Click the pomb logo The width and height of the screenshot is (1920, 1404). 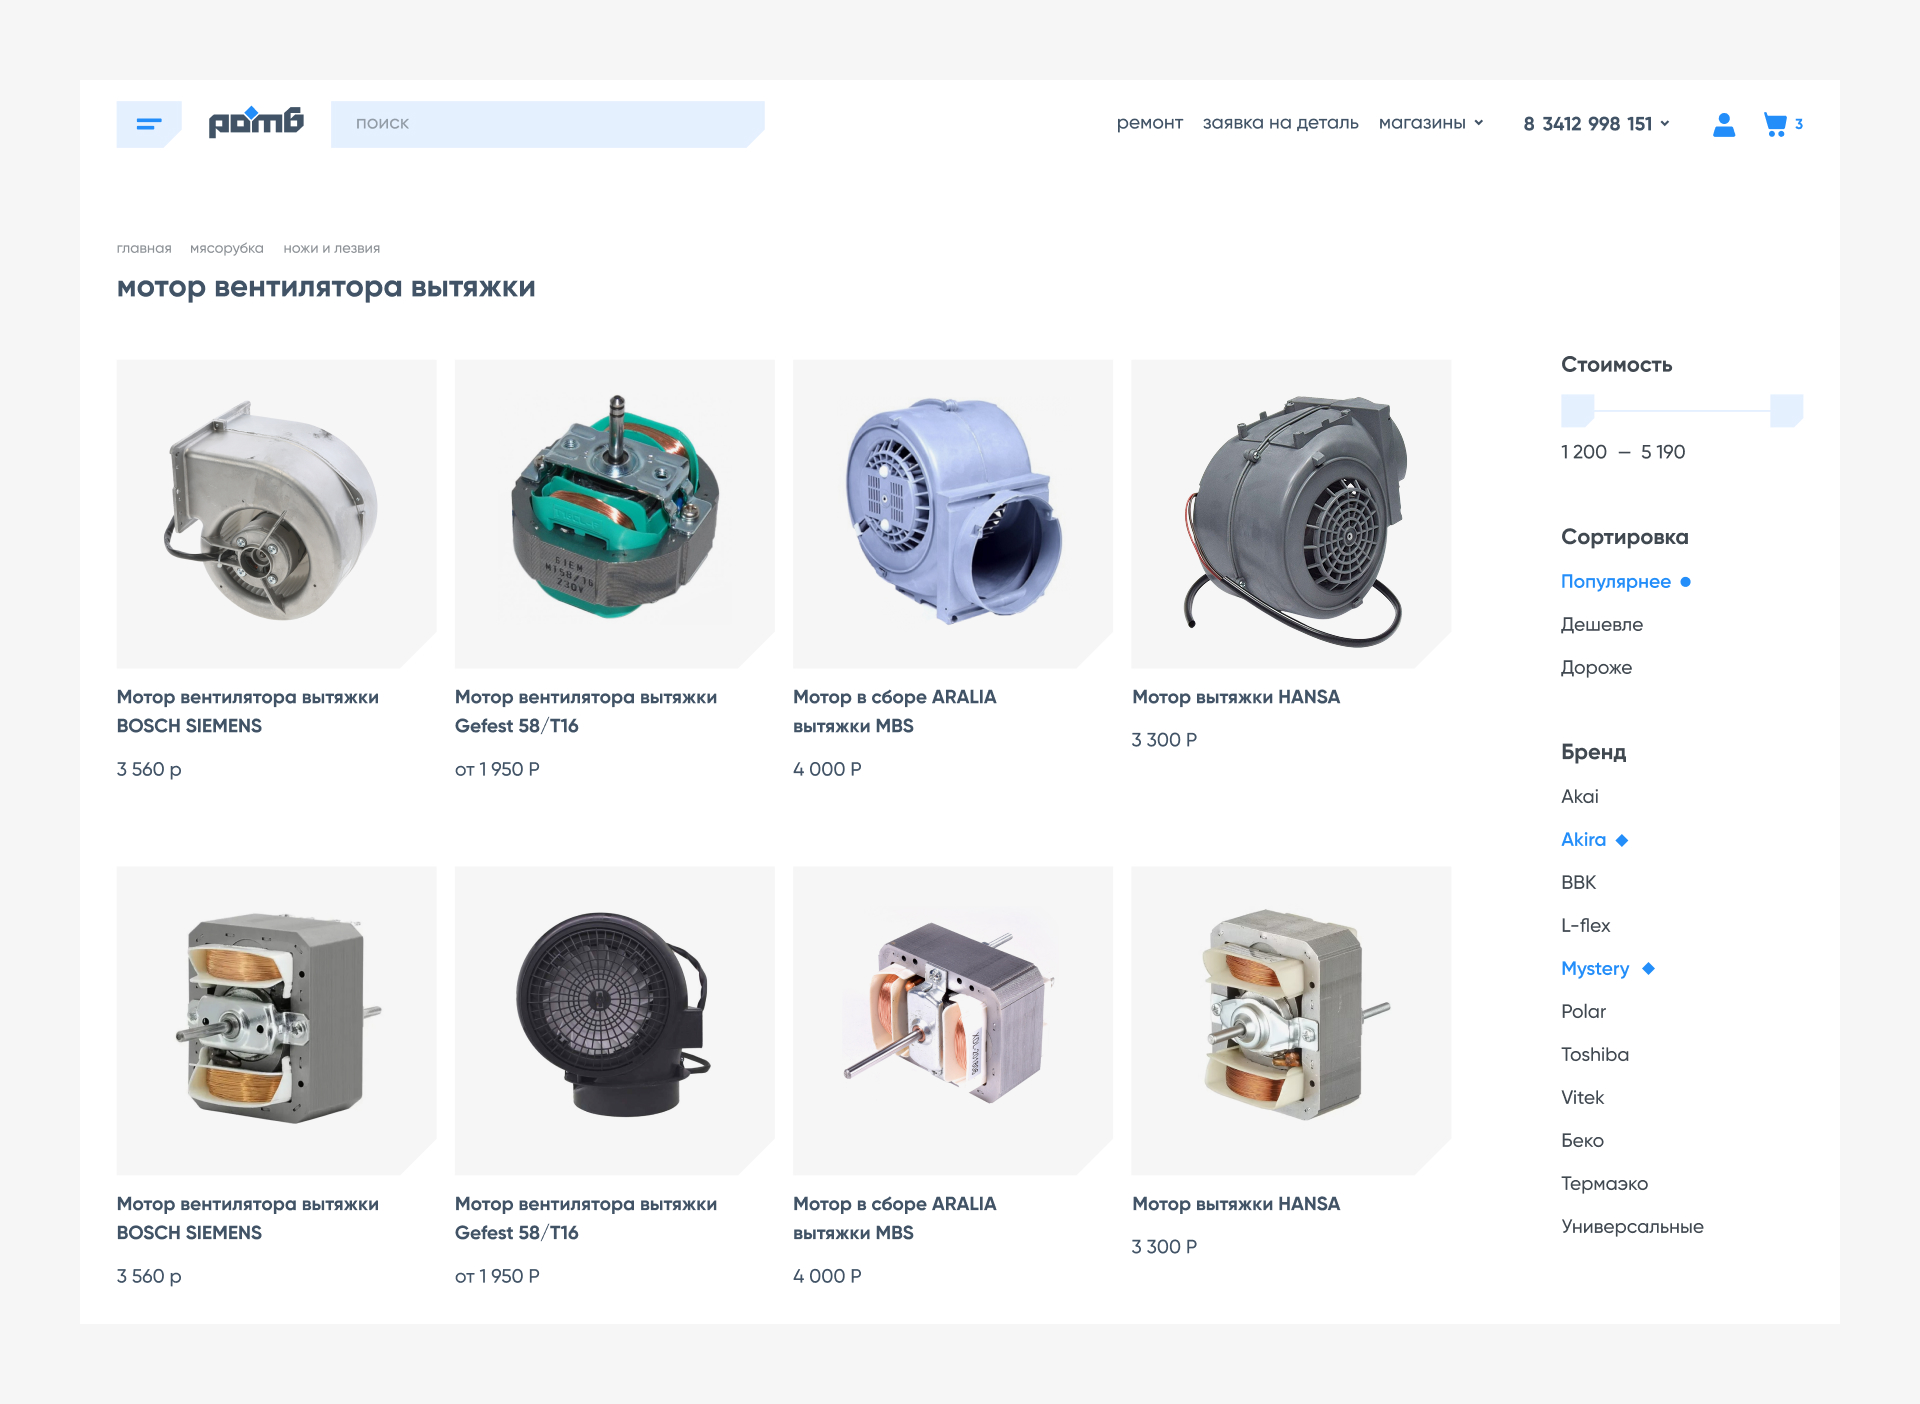tap(256, 122)
